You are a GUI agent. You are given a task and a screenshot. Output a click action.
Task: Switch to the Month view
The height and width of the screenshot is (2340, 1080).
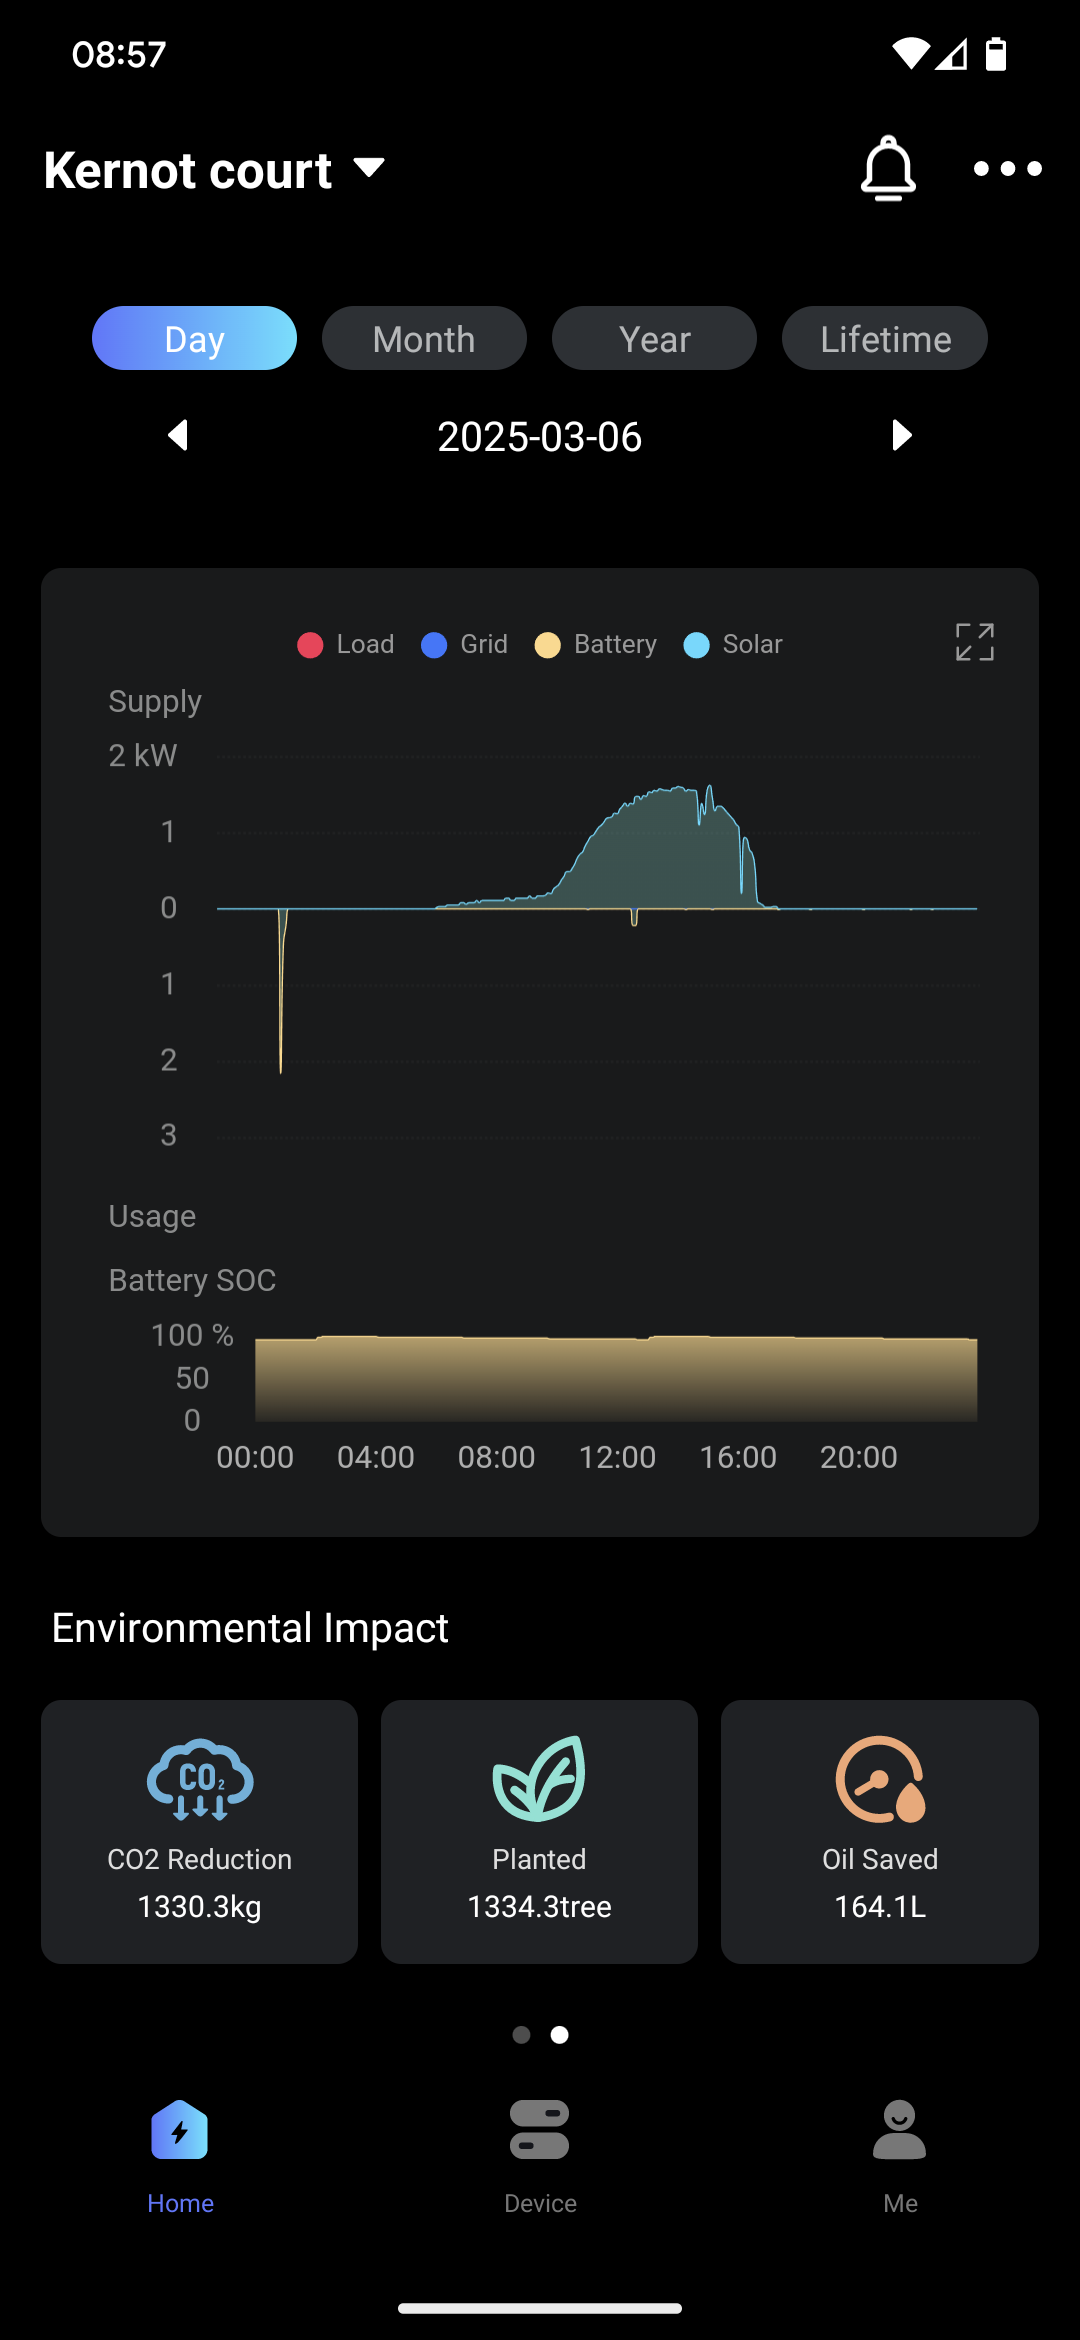tap(424, 339)
